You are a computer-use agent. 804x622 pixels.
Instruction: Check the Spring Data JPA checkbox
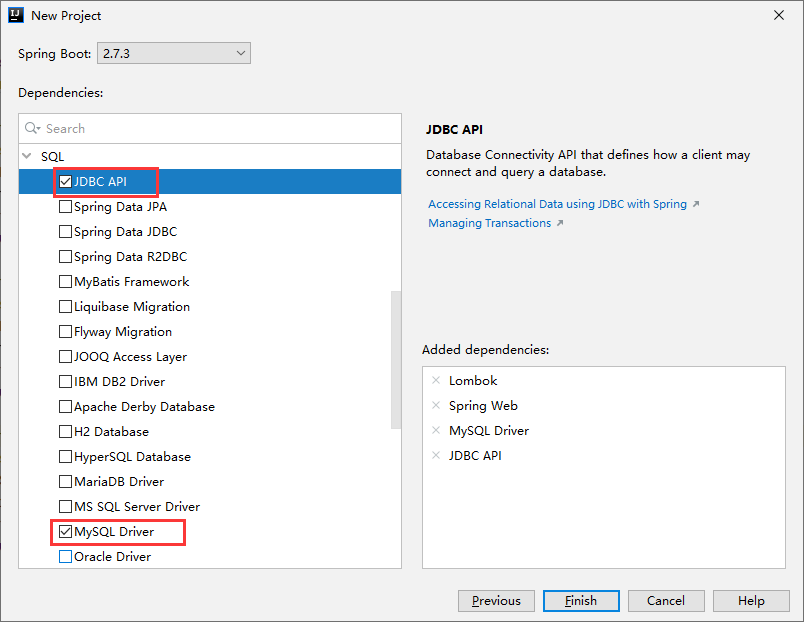pyautogui.click(x=65, y=207)
